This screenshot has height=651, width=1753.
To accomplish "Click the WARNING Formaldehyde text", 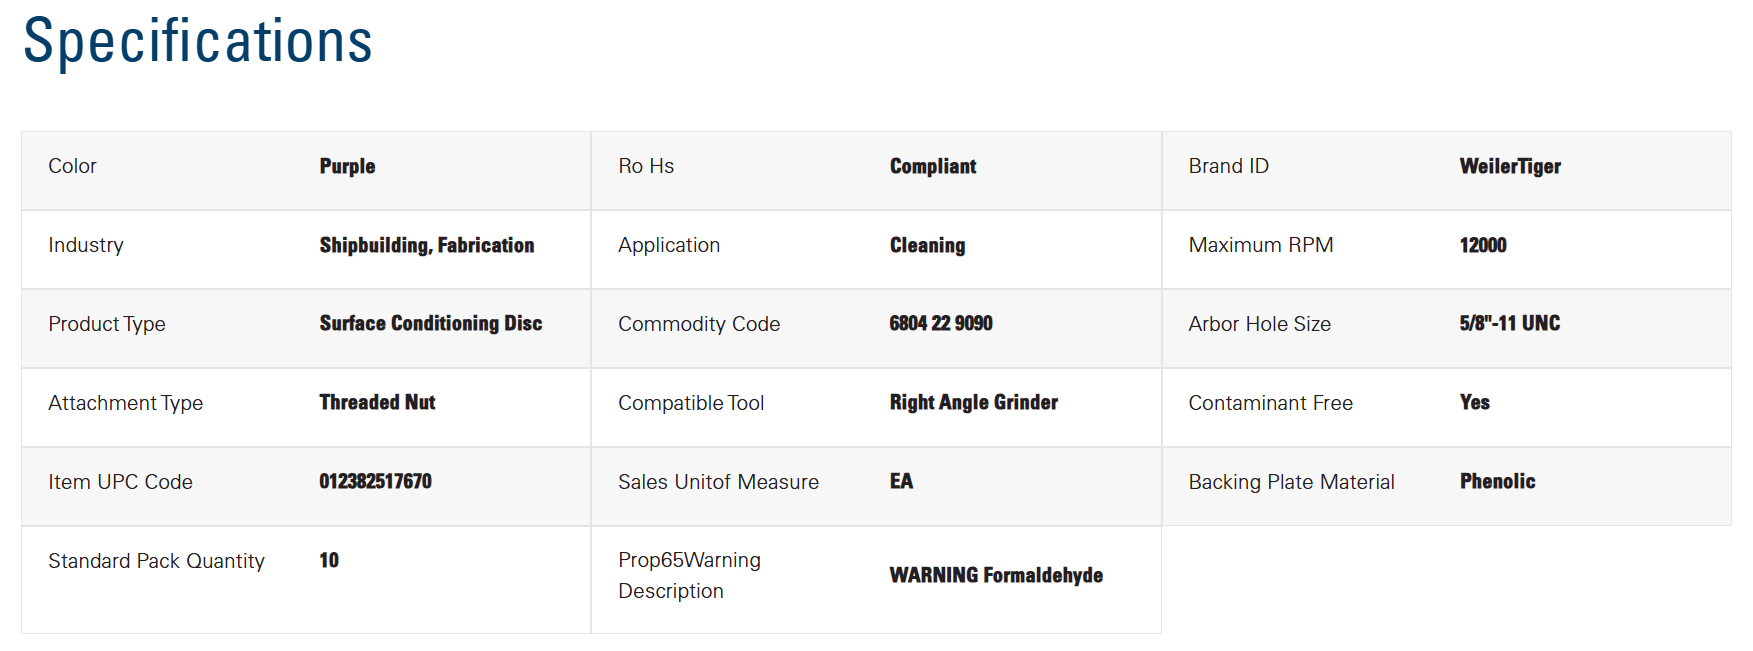I will 995,575.
